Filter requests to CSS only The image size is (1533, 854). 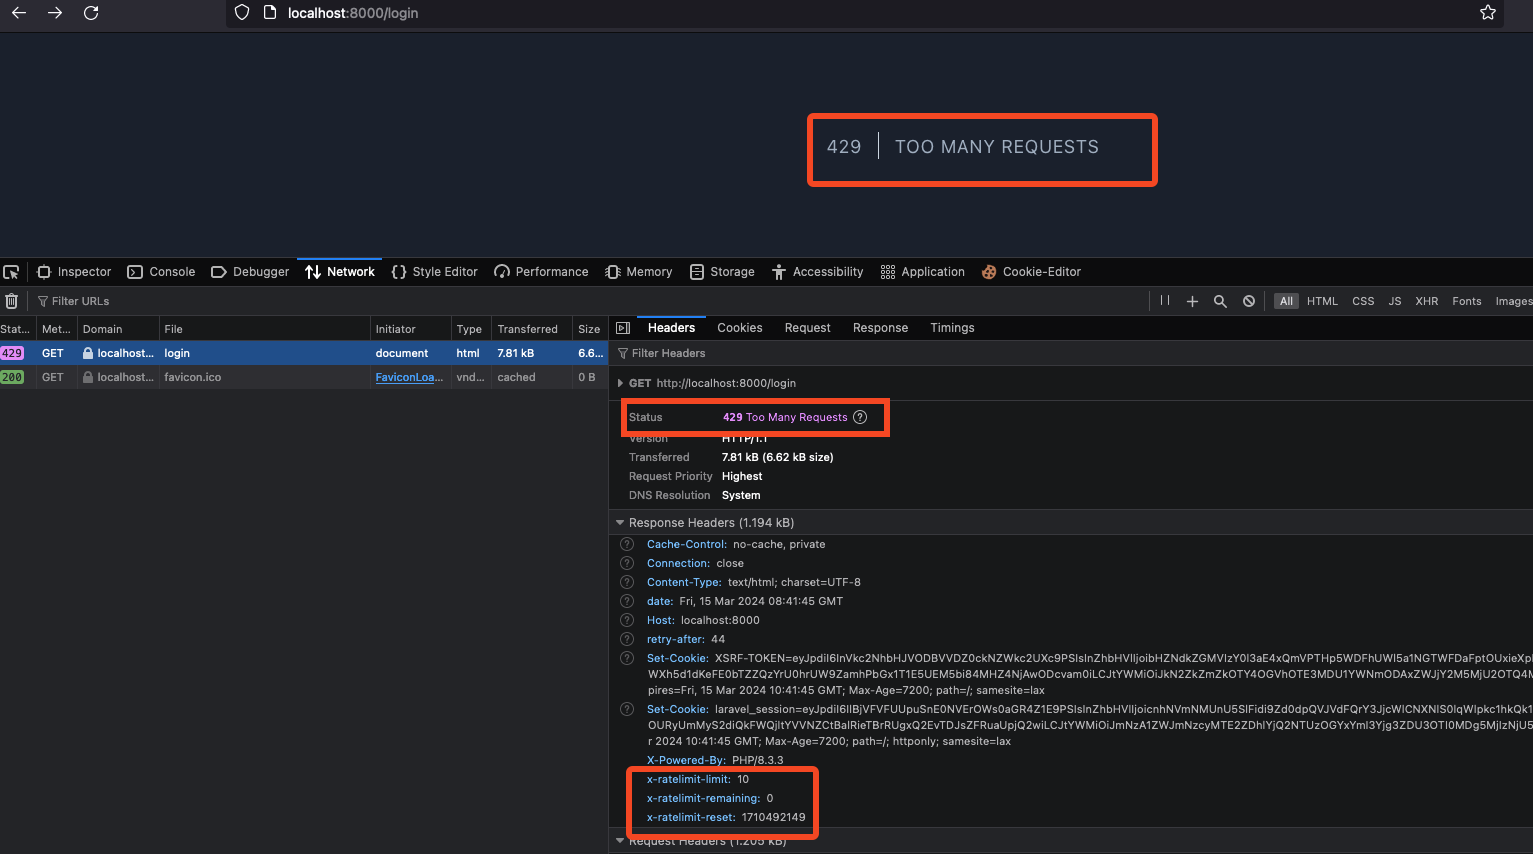[1363, 301]
